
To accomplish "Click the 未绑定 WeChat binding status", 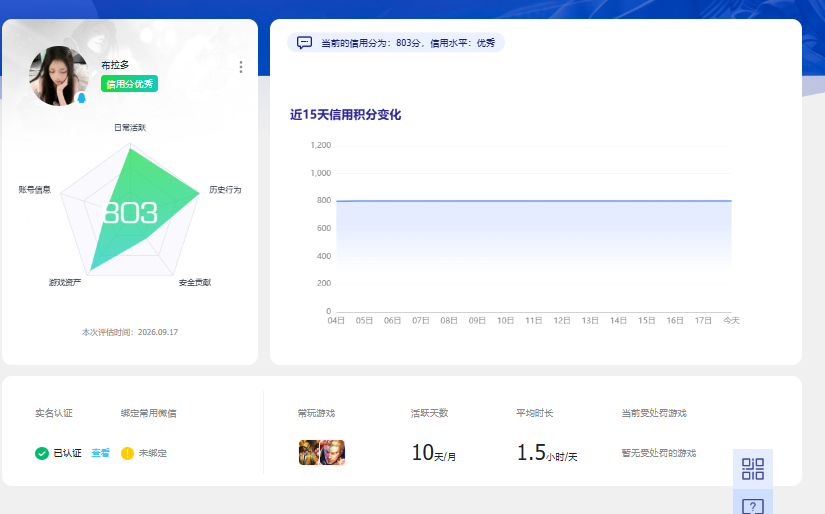I will coord(153,453).
